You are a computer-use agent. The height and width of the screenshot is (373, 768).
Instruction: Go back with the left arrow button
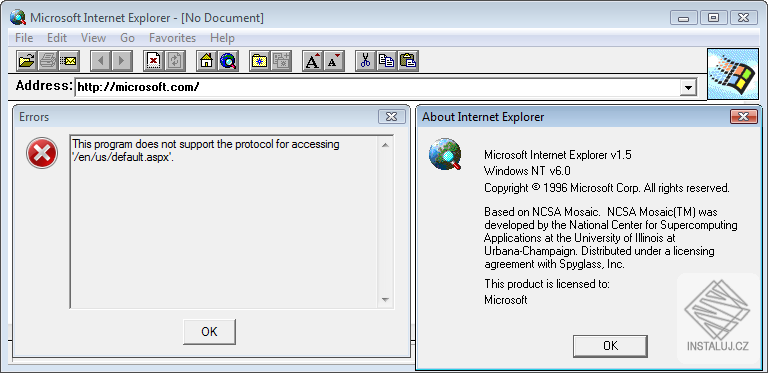coord(101,61)
